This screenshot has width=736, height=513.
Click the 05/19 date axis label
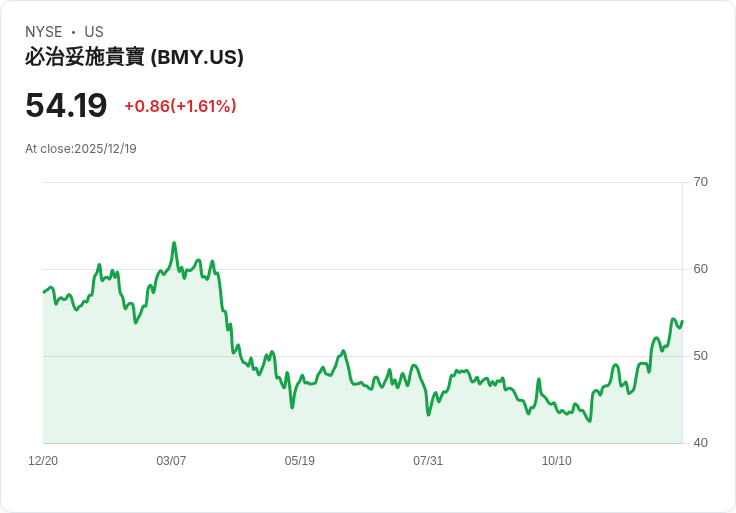[x=299, y=461]
